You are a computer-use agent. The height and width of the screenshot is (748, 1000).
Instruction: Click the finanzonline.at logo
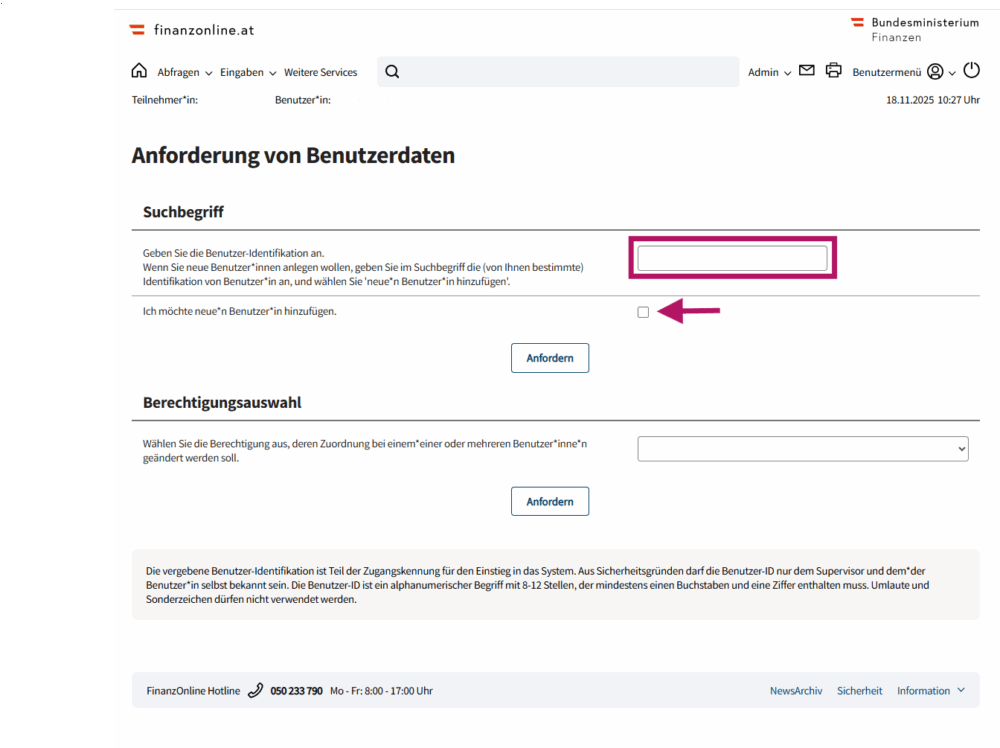point(192,30)
